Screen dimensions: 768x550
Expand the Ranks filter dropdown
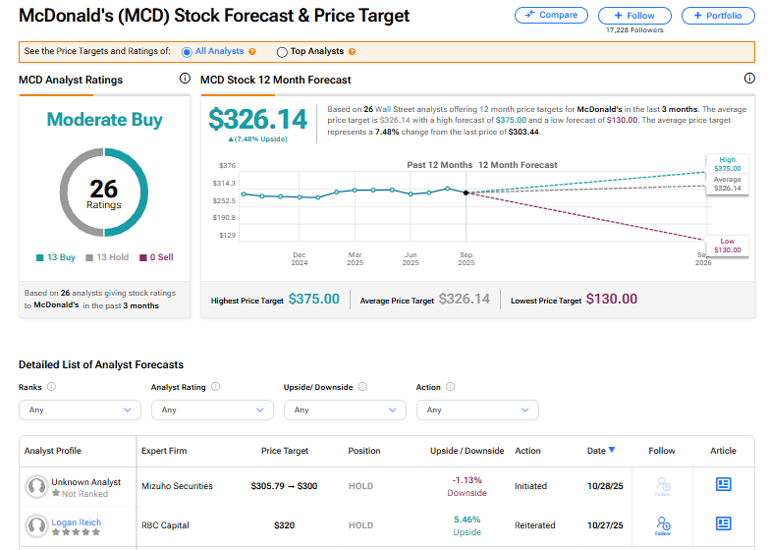click(79, 410)
